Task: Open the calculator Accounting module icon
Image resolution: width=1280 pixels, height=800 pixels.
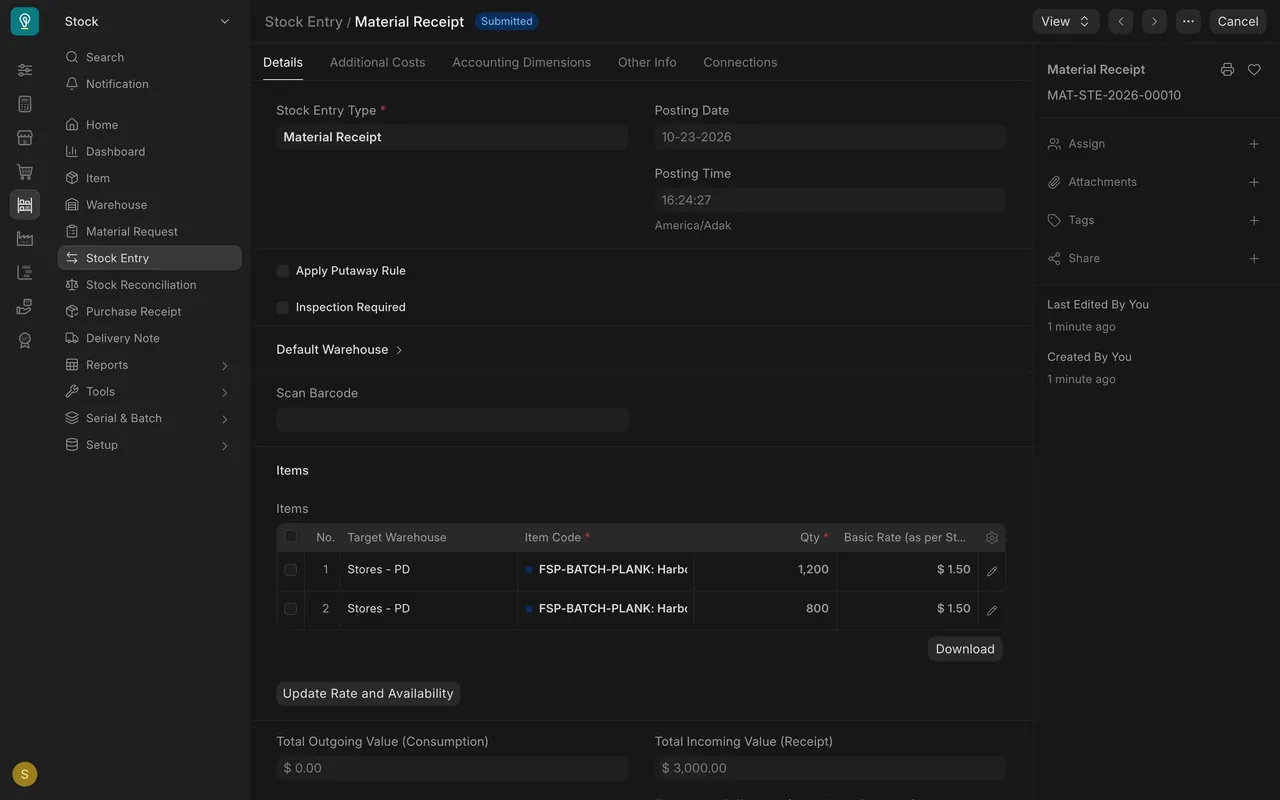Action: point(25,104)
